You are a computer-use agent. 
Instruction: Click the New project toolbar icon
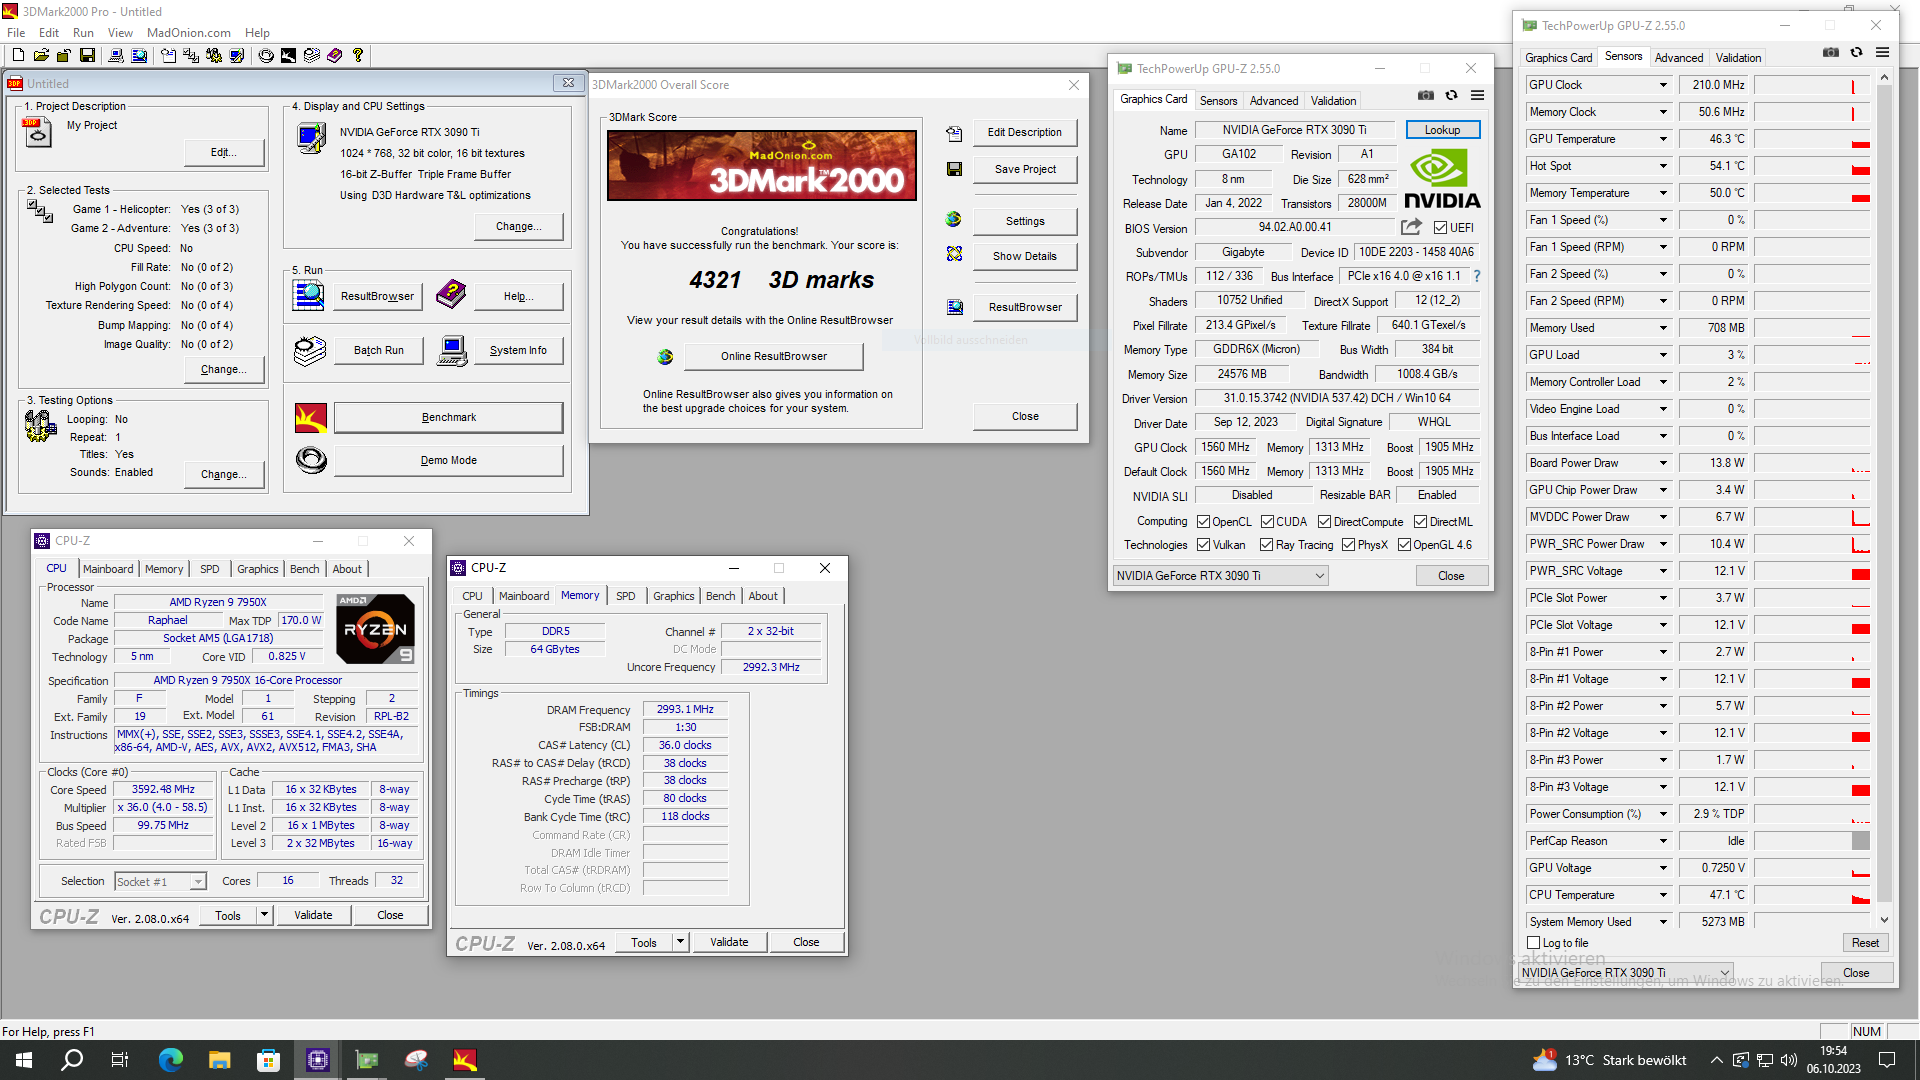pos(18,56)
